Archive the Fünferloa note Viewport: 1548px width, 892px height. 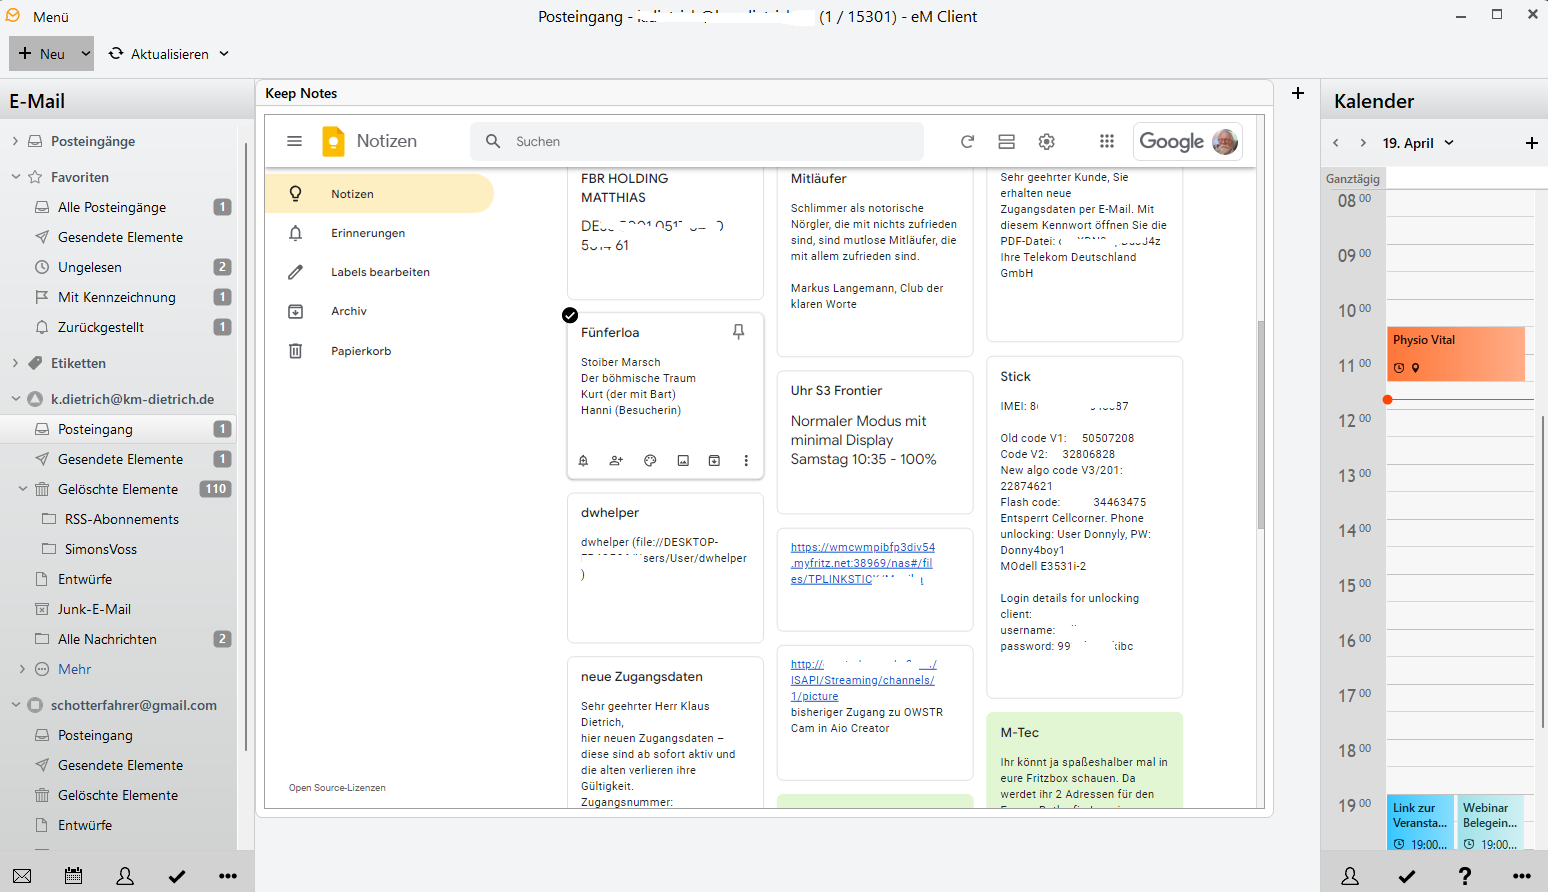pyautogui.click(x=714, y=461)
